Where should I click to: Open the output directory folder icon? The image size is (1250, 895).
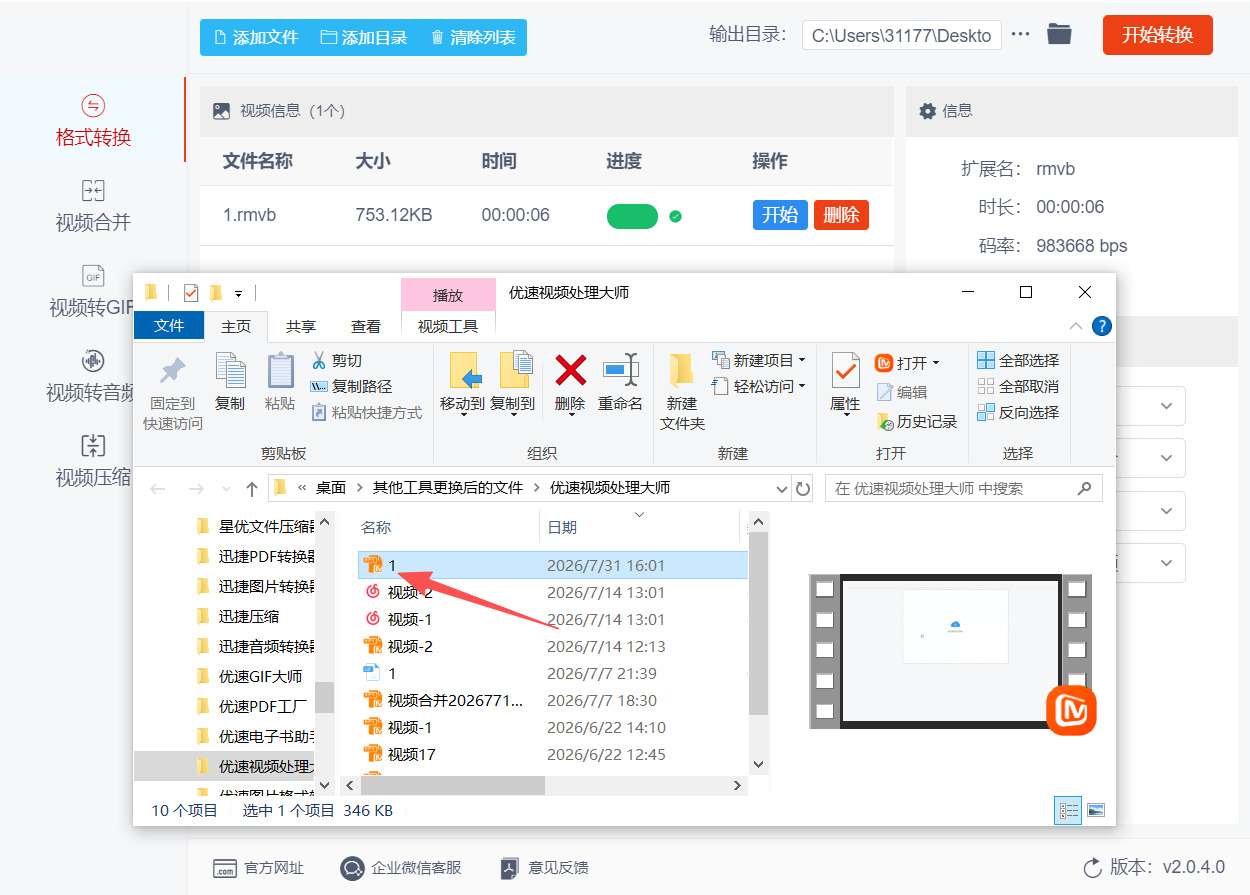[x=1059, y=35]
